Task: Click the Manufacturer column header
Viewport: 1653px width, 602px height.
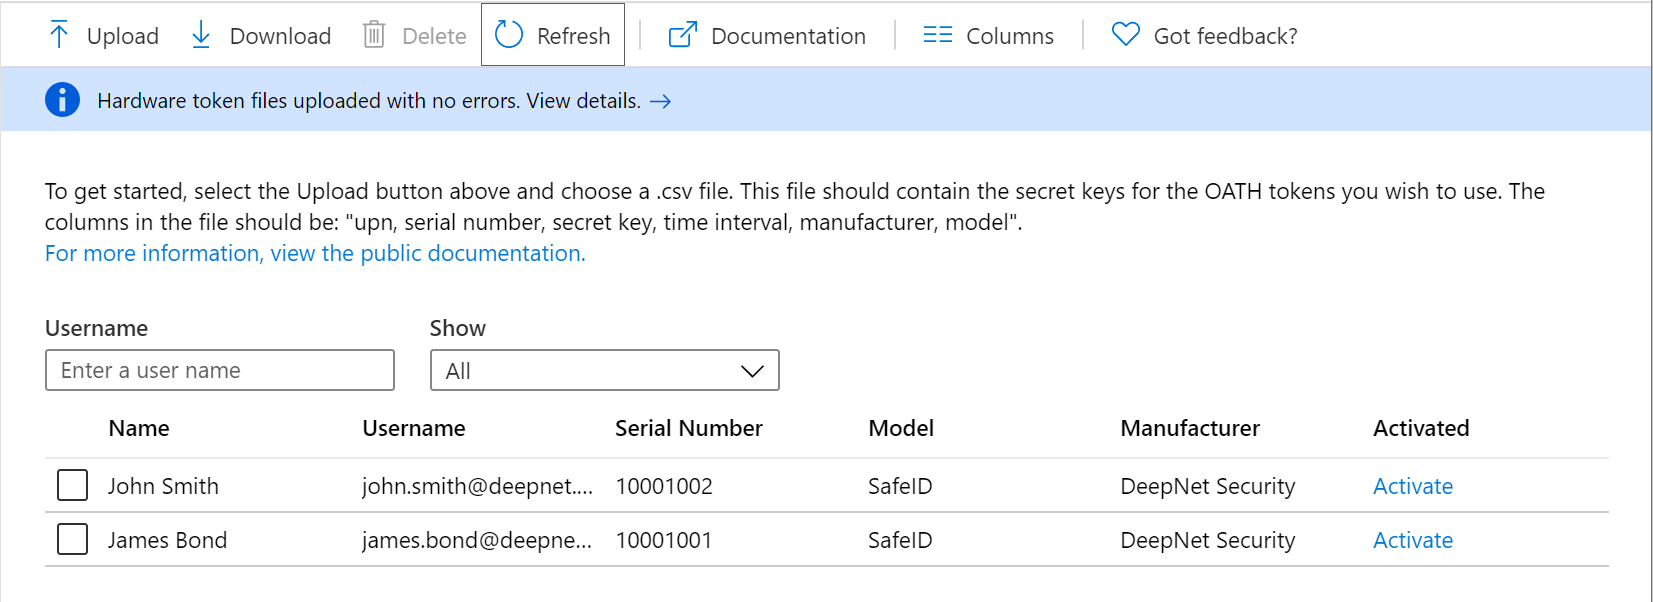Action: [x=1189, y=428]
